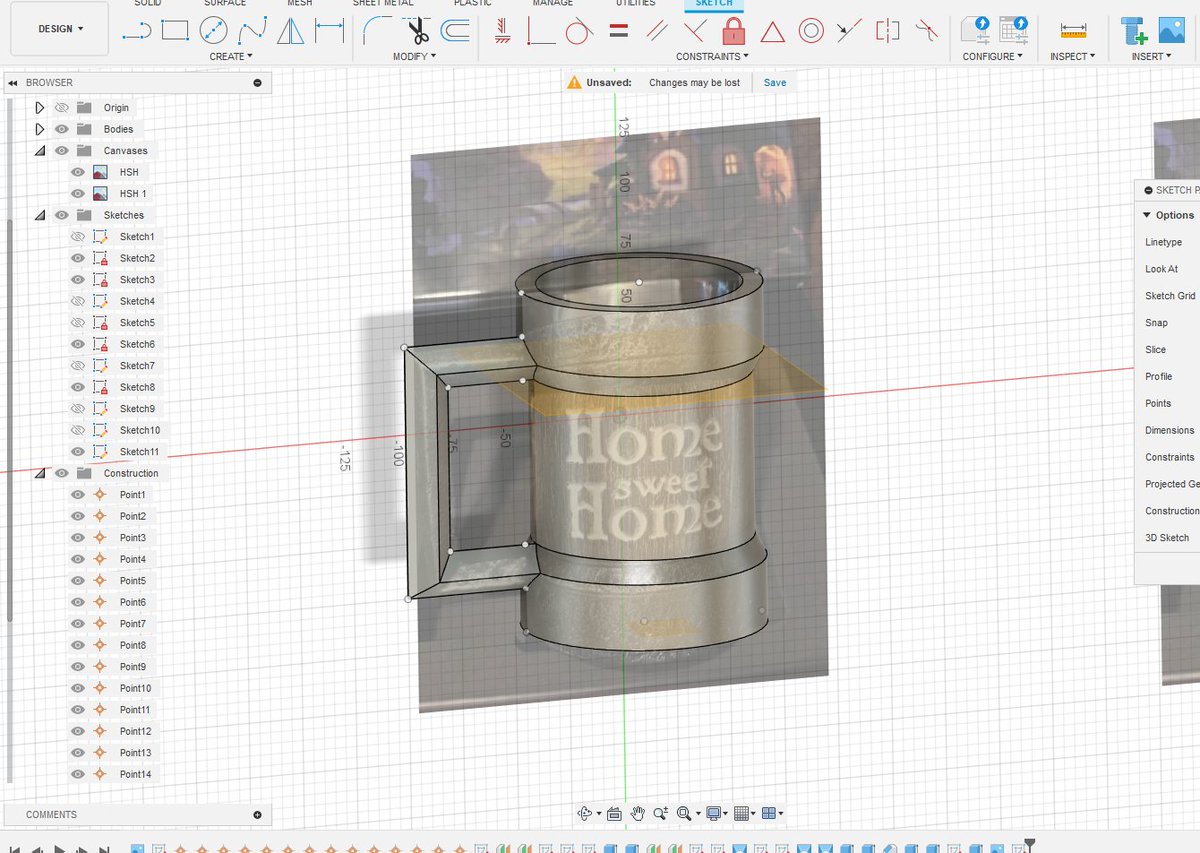Viewport: 1200px width, 853px height.
Task: Click the Insert Derive icon
Action: pyautogui.click(x=1134, y=31)
